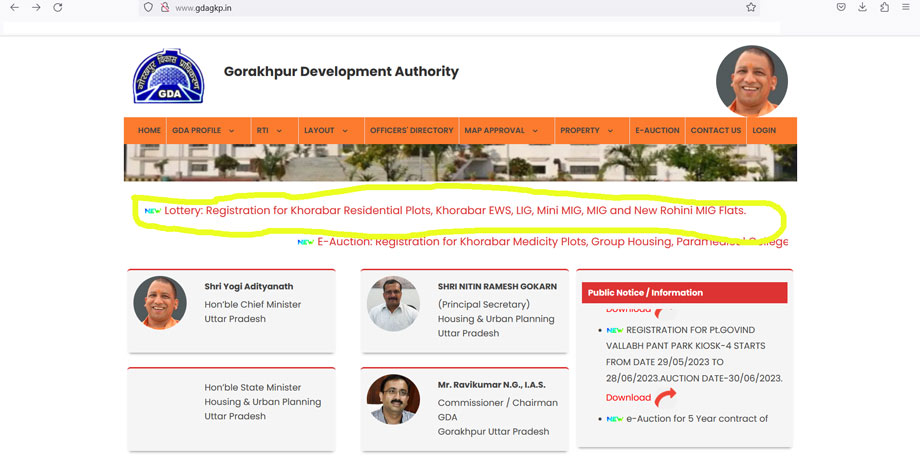The height and width of the screenshot is (456, 920).
Task: Expand the MAP APPROVAL dropdown chevron
Action: pos(535,131)
